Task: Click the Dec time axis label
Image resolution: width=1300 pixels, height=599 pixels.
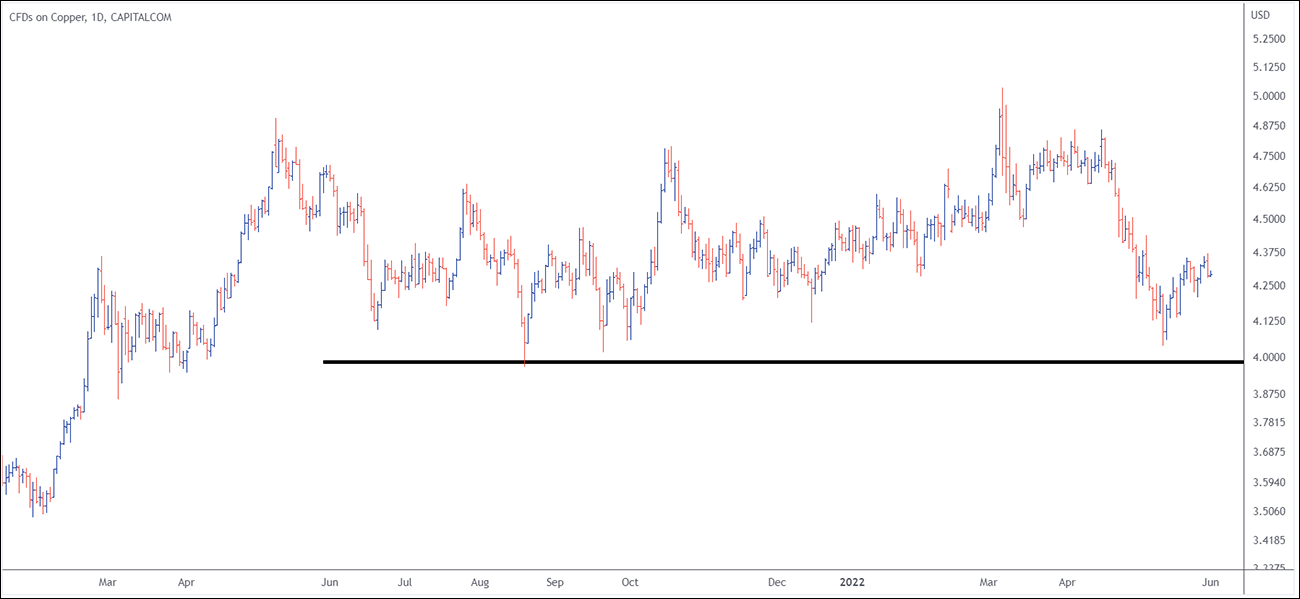Action: coord(777,582)
